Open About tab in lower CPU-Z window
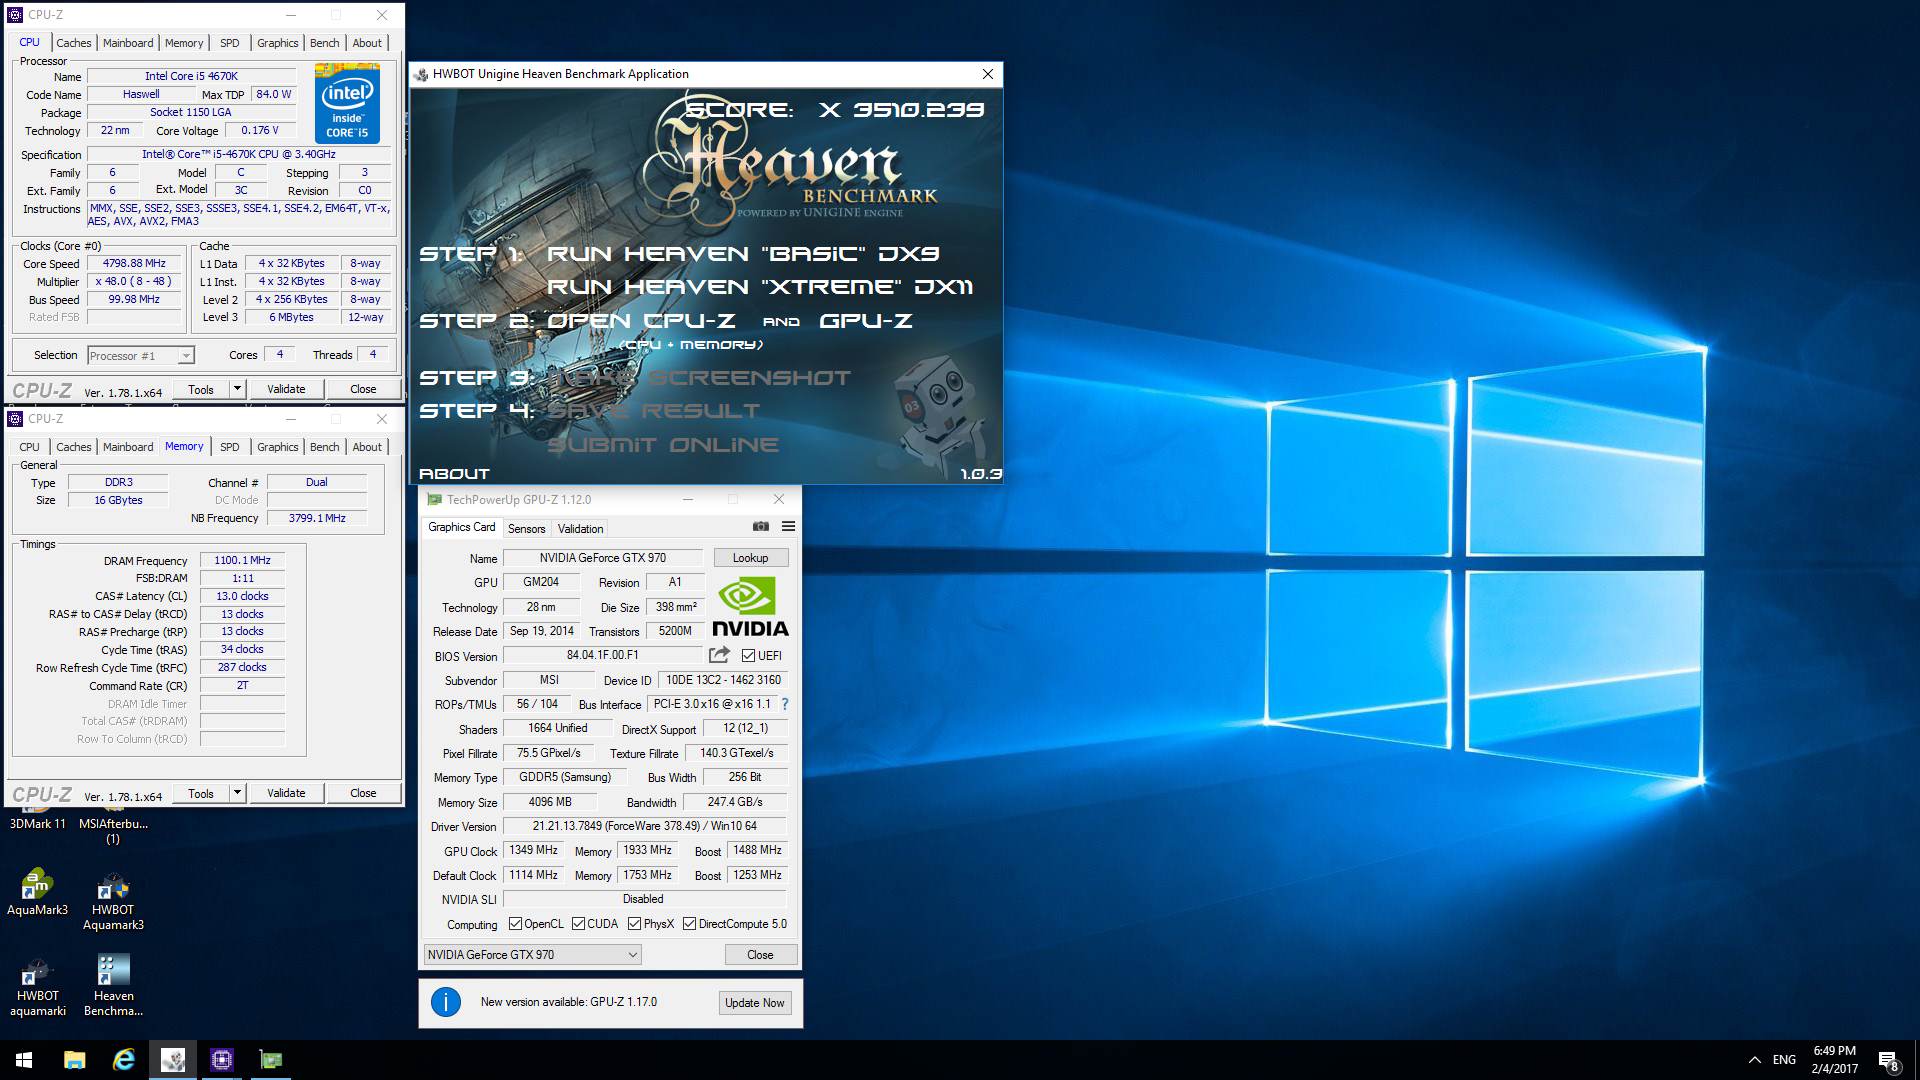This screenshot has width=1920, height=1080. 367,447
